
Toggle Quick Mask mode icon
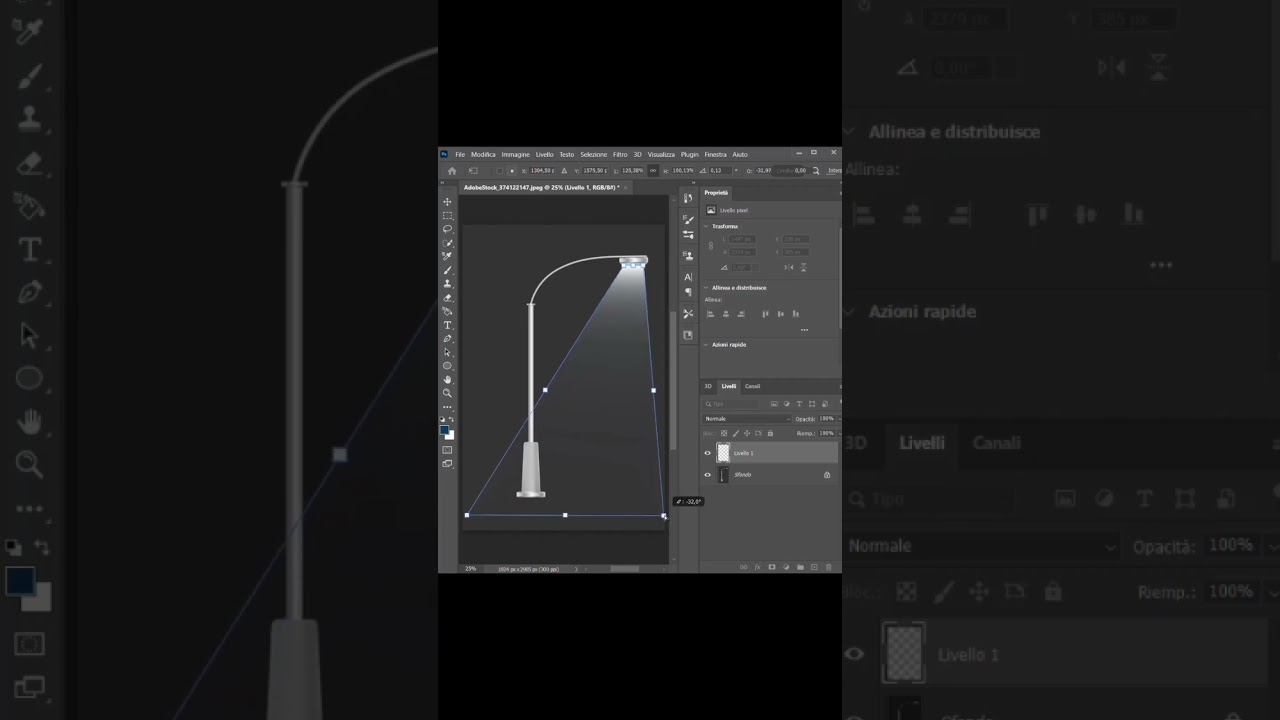coord(447,450)
